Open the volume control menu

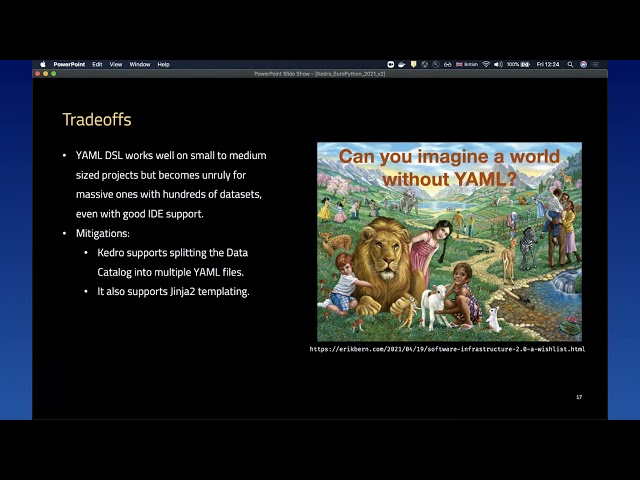coord(498,64)
